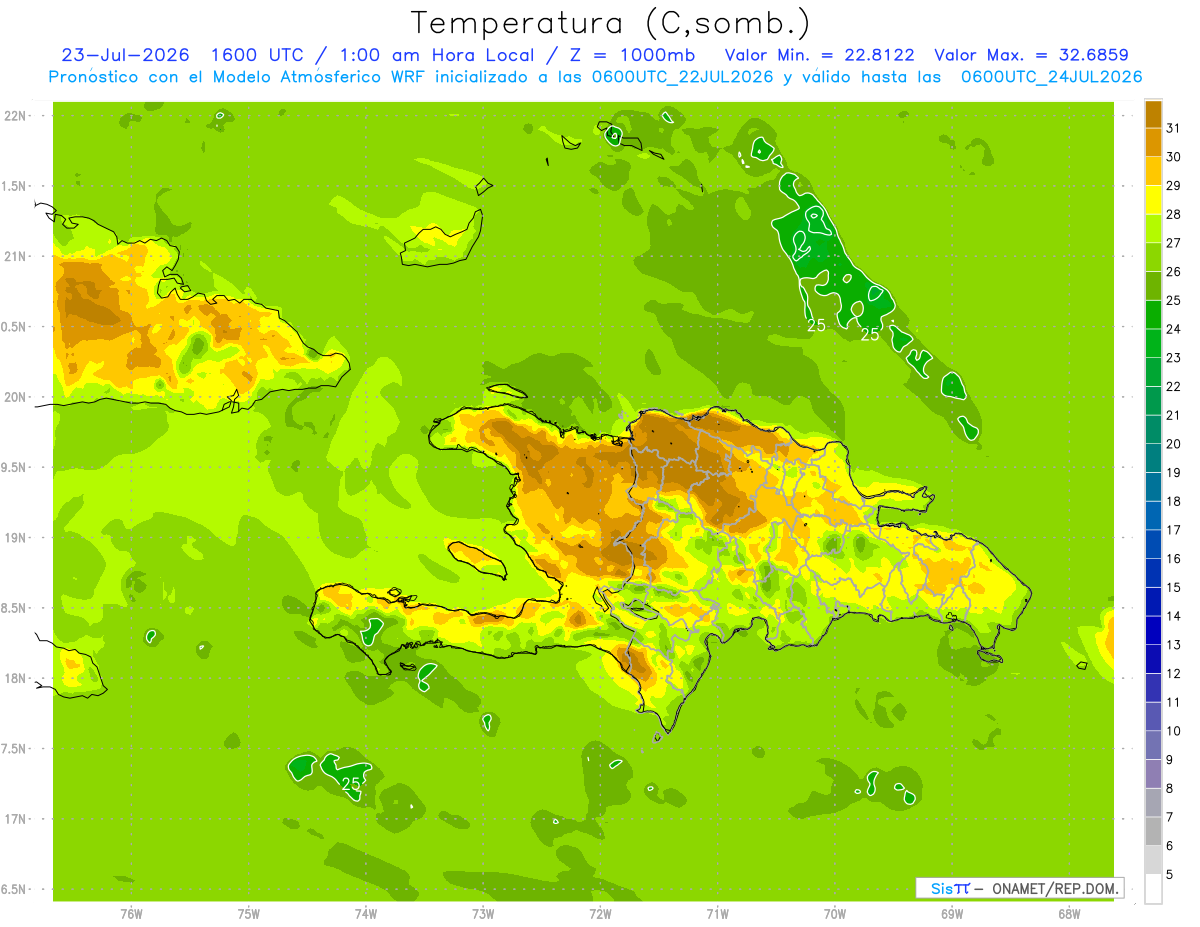Click the legend scale value '28'
1200x927 pixels.
click(1173, 214)
